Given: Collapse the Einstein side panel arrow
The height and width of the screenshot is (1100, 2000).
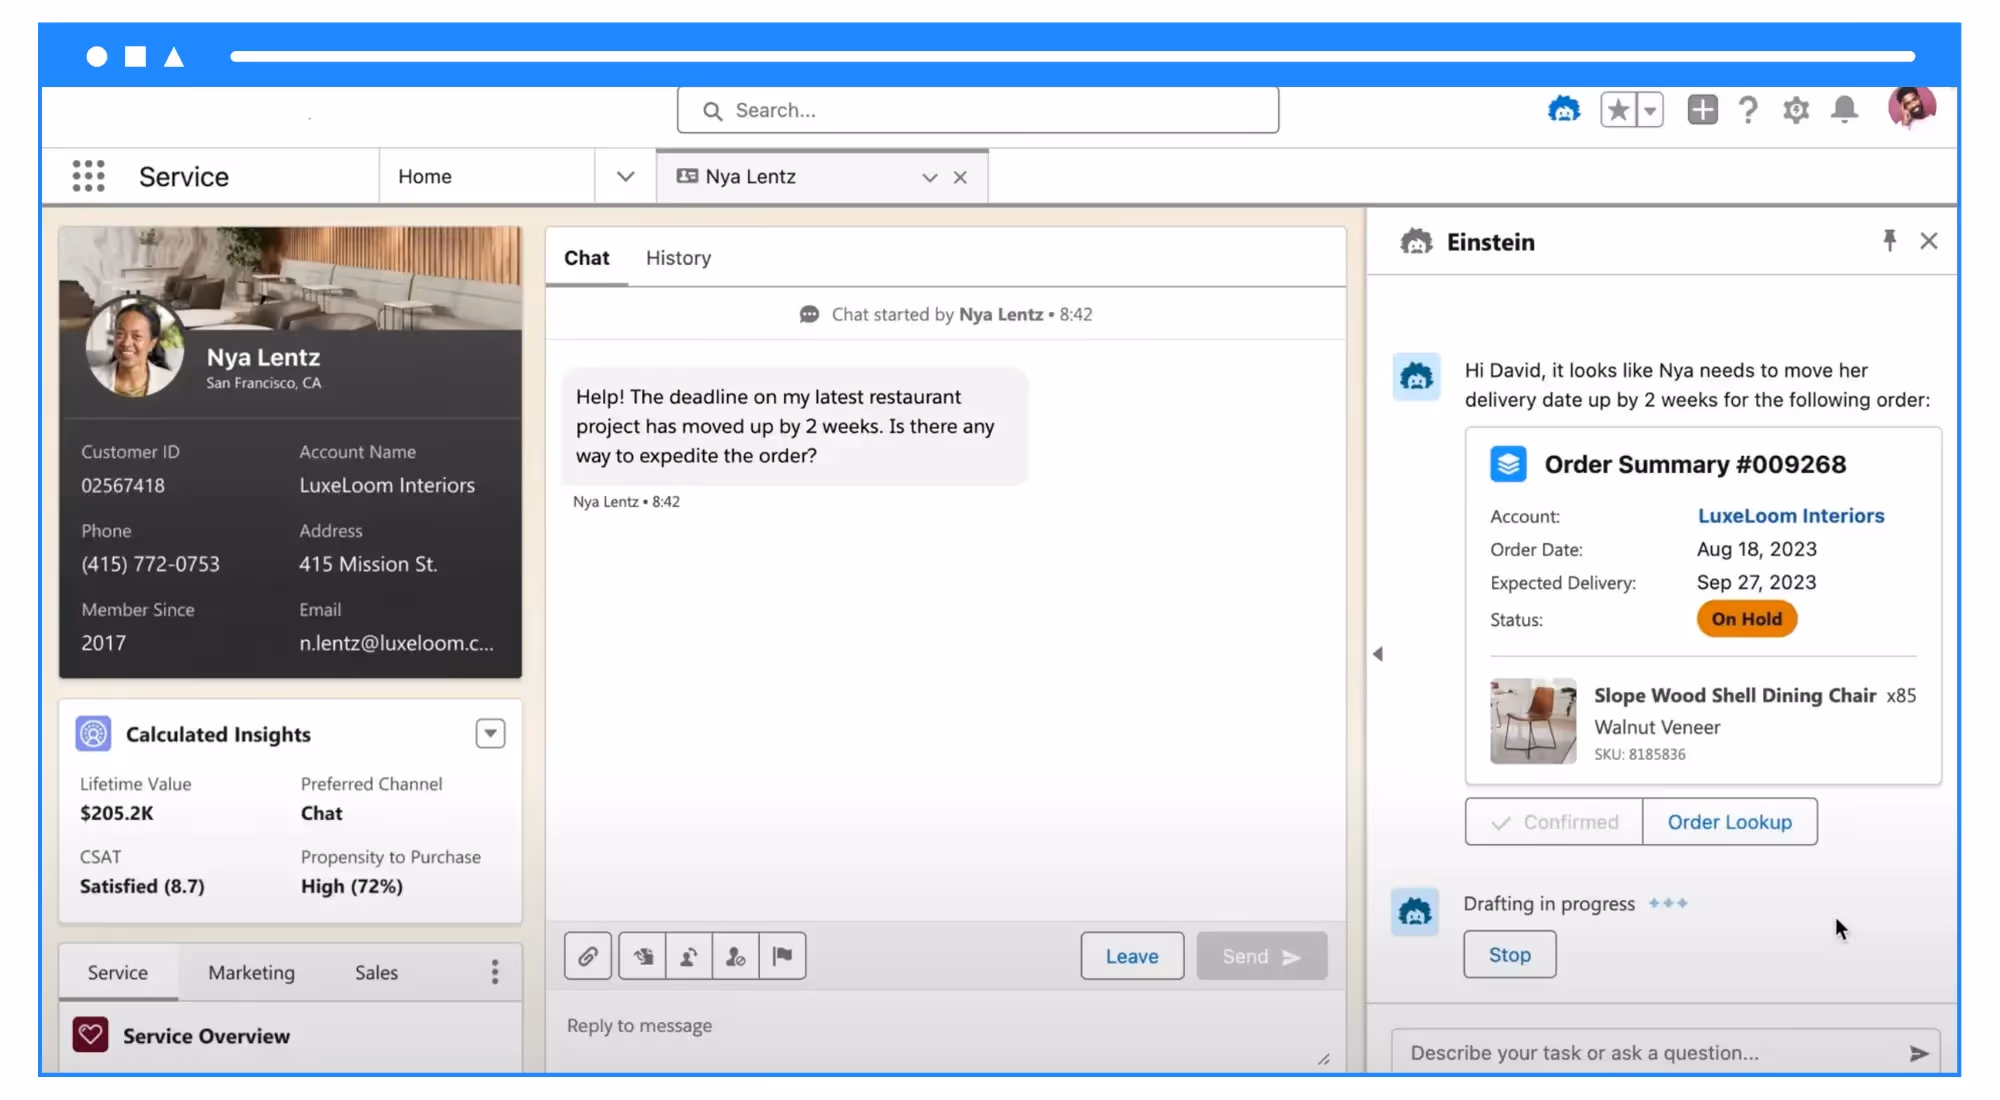Looking at the screenshot, I should coord(1378,654).
